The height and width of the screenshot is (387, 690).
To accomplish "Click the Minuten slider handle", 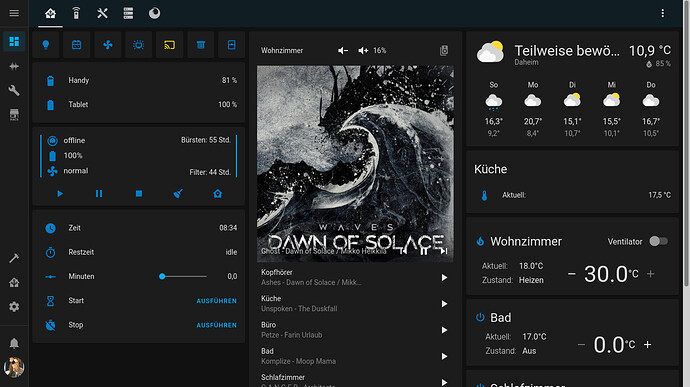I will pyautogui.click(x=162, y=276).
